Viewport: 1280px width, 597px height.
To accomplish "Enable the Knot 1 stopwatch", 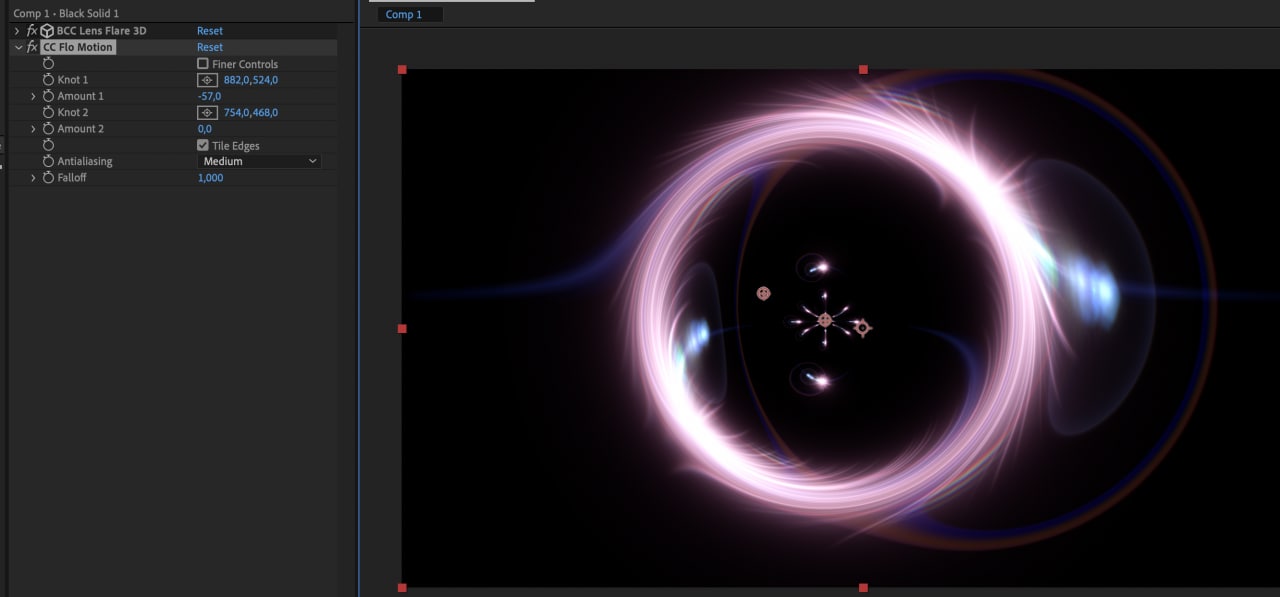I will click(x=48, y=79).
